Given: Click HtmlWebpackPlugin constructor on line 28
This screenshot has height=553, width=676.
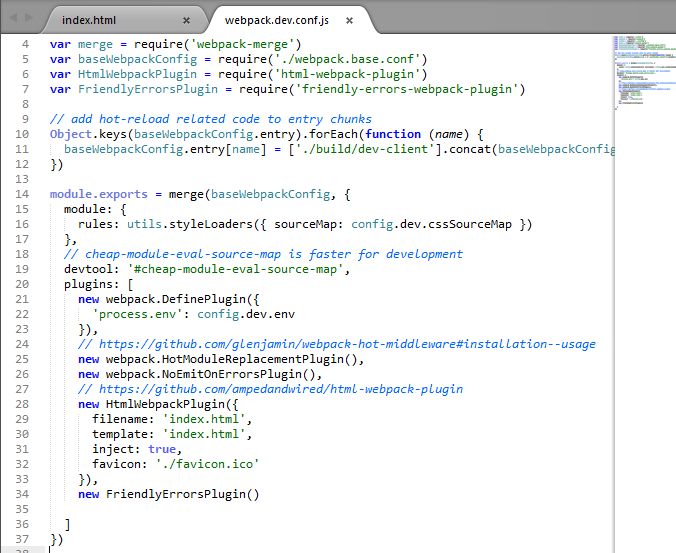Looking at the screenshot, I should pyautogui.click(x=165, y=404).
